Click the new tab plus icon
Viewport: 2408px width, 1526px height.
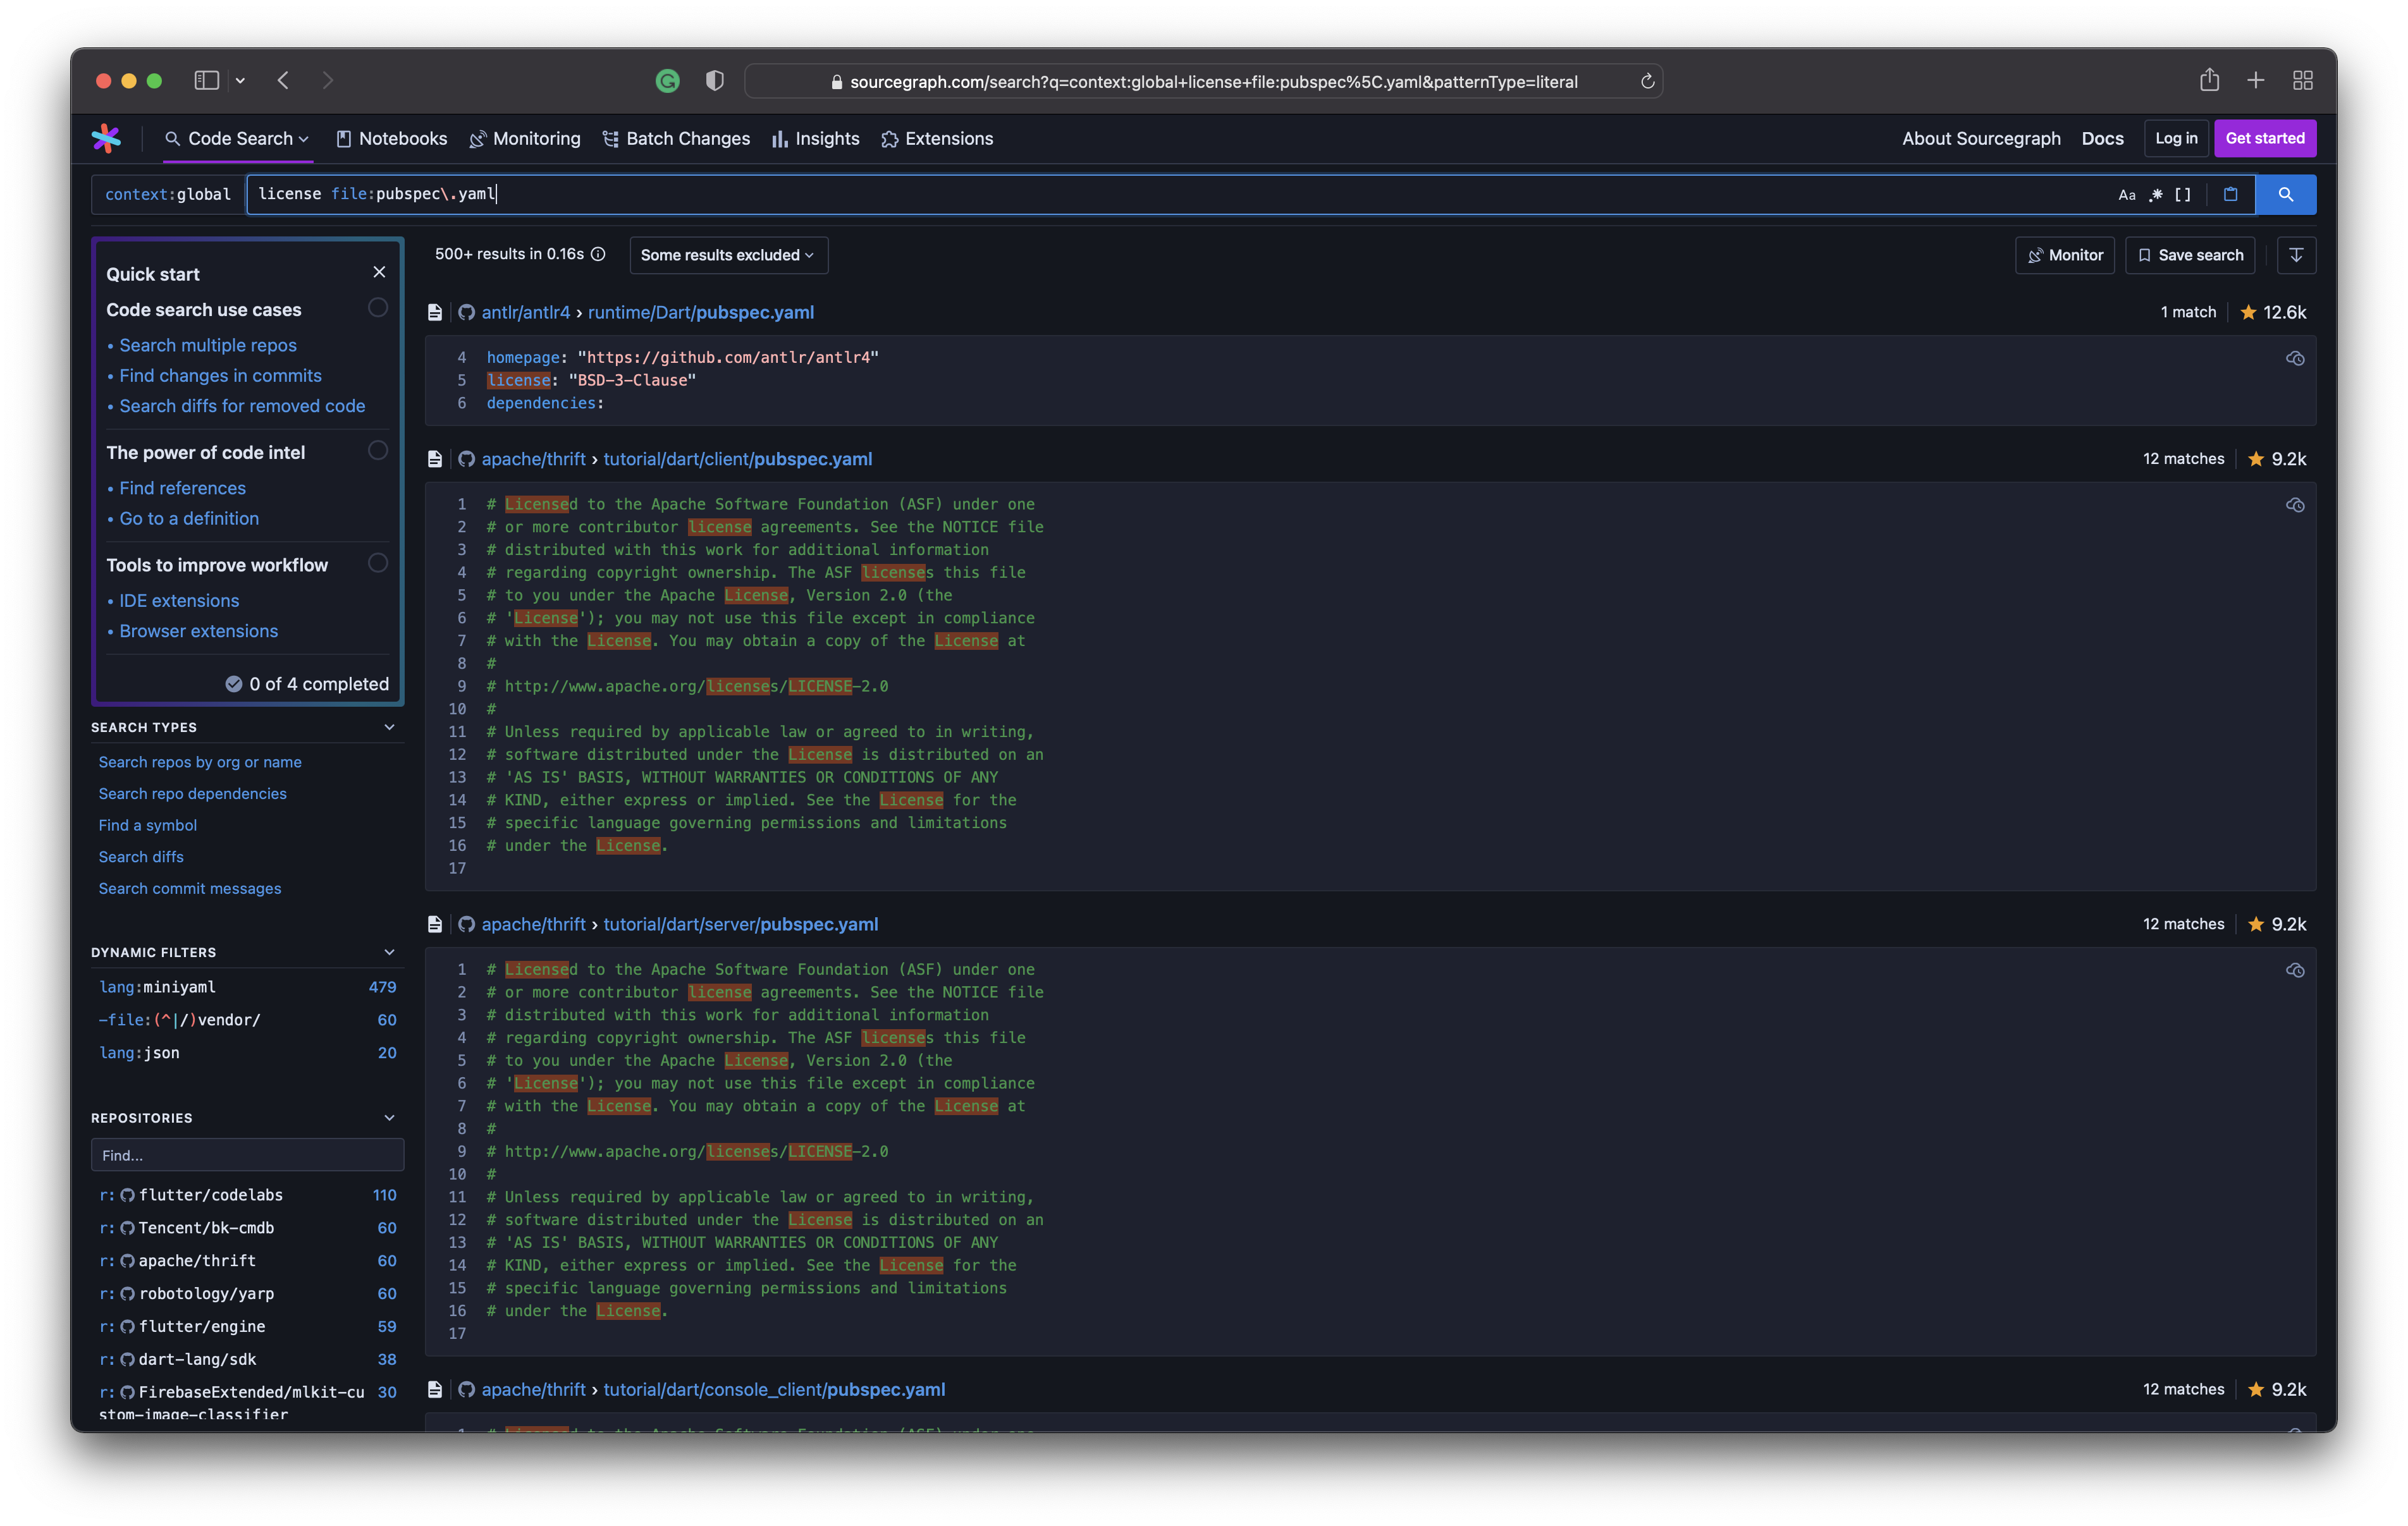(x=2256, y=80)
